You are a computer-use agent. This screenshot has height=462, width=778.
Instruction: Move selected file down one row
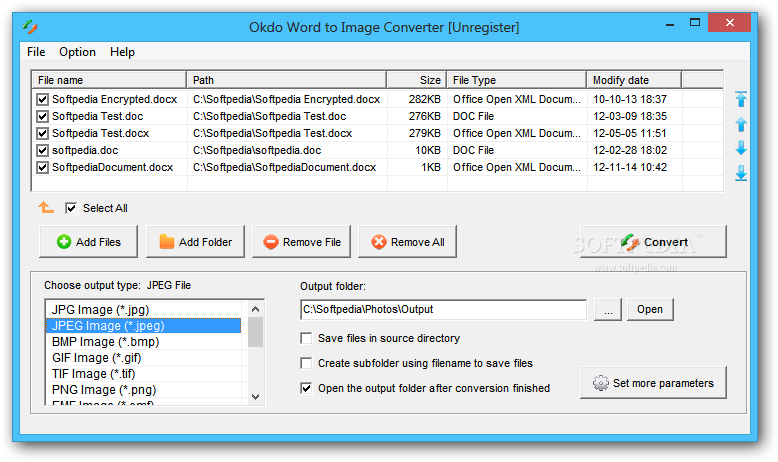741,148
